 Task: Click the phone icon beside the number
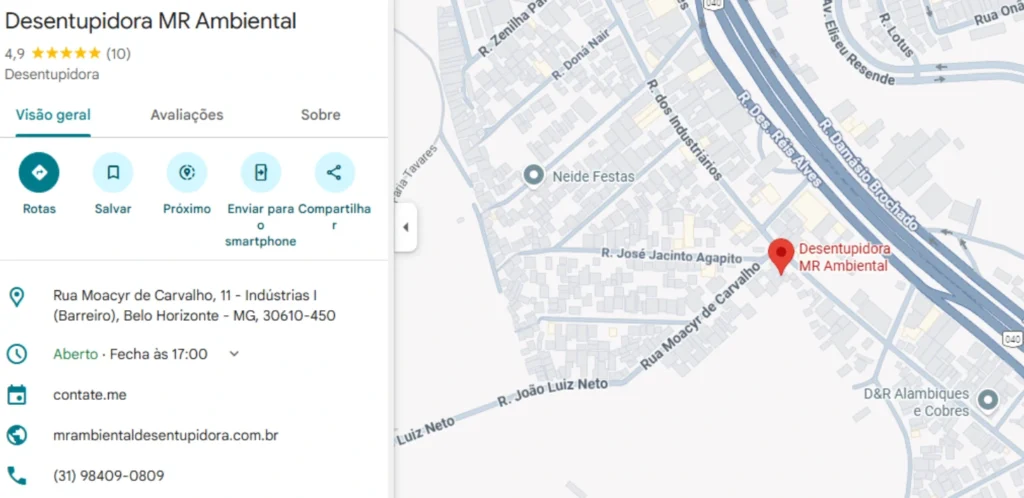point(17,476)
